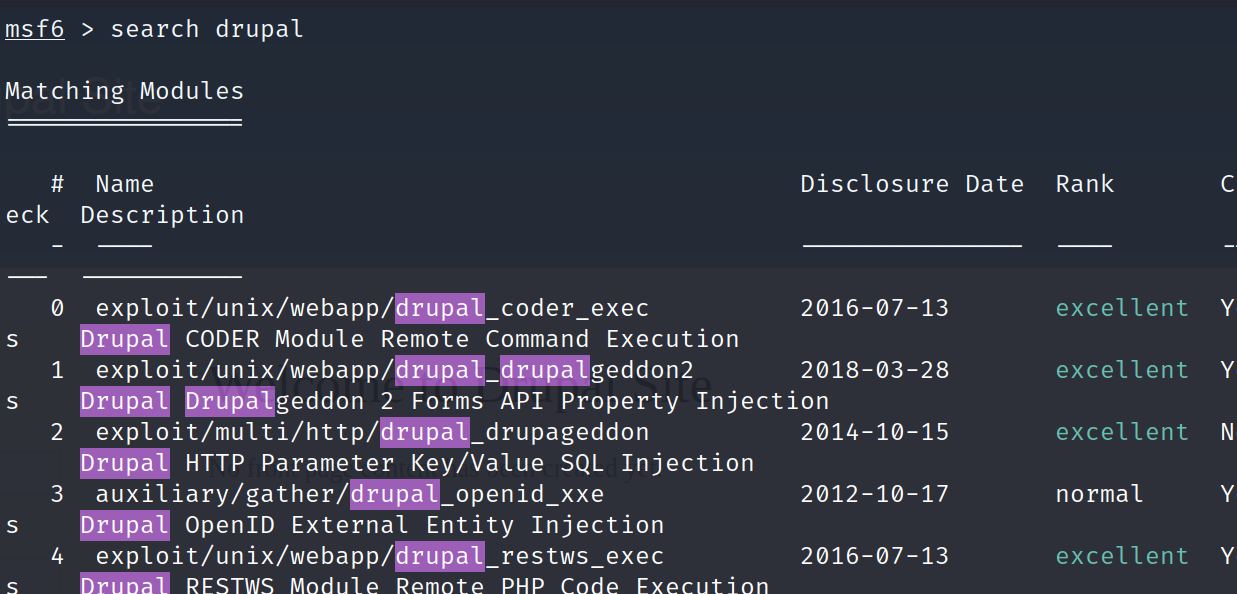Image resolution: width=1237 pixels, height=594 pixels.
Task: Click the Matching Modules heading
Action: tap(124, 91)
